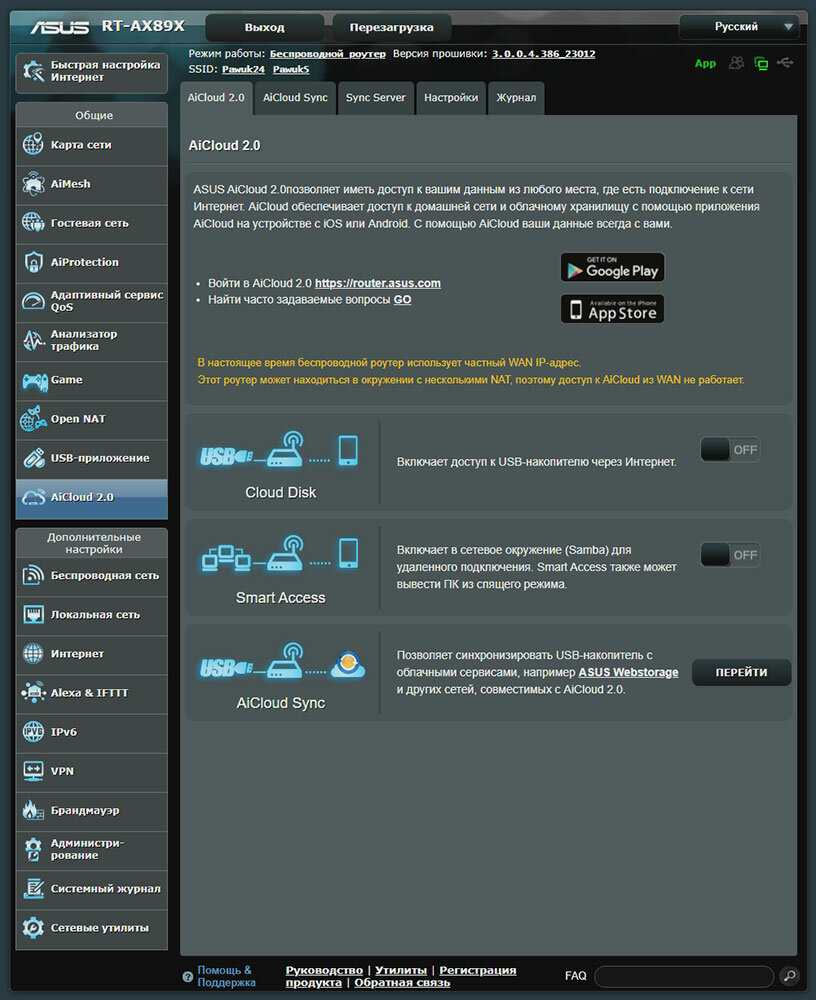Screen dimensions: 816x1000
Task: Open the Alexa & IFTTT icon
Action: coord(33,693)
